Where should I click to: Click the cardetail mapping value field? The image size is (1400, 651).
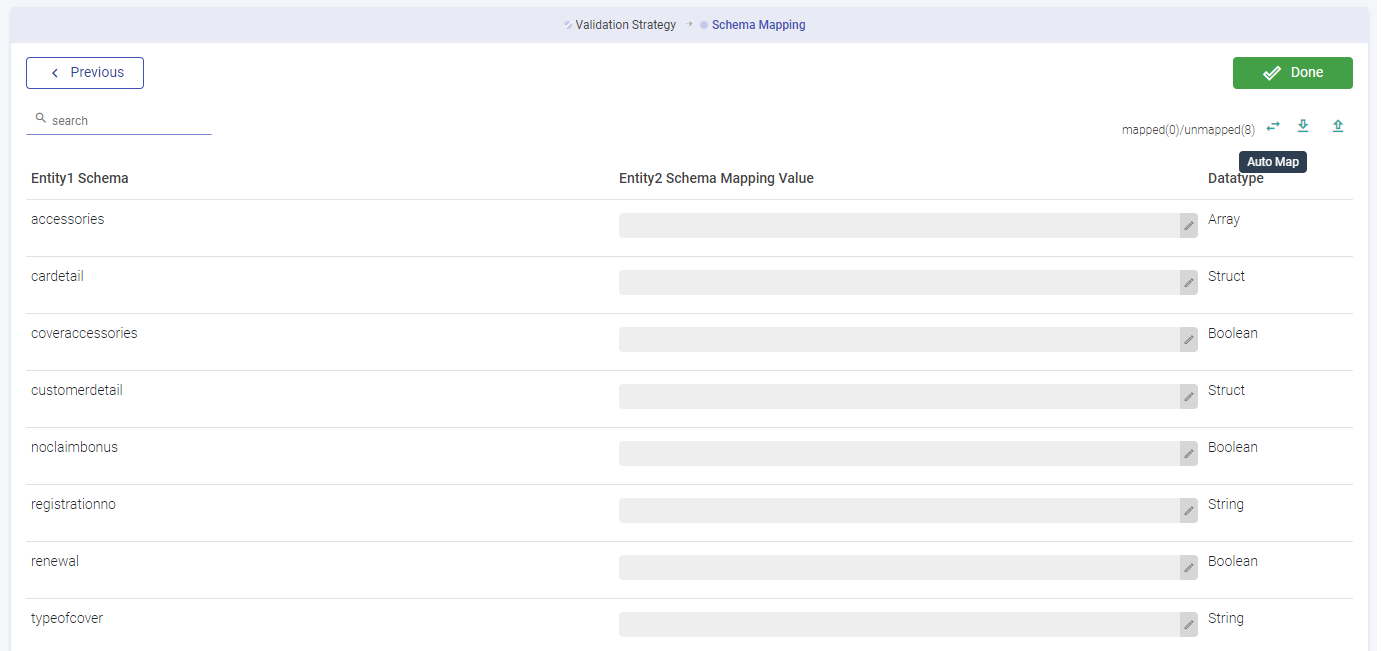pos(899,283)
